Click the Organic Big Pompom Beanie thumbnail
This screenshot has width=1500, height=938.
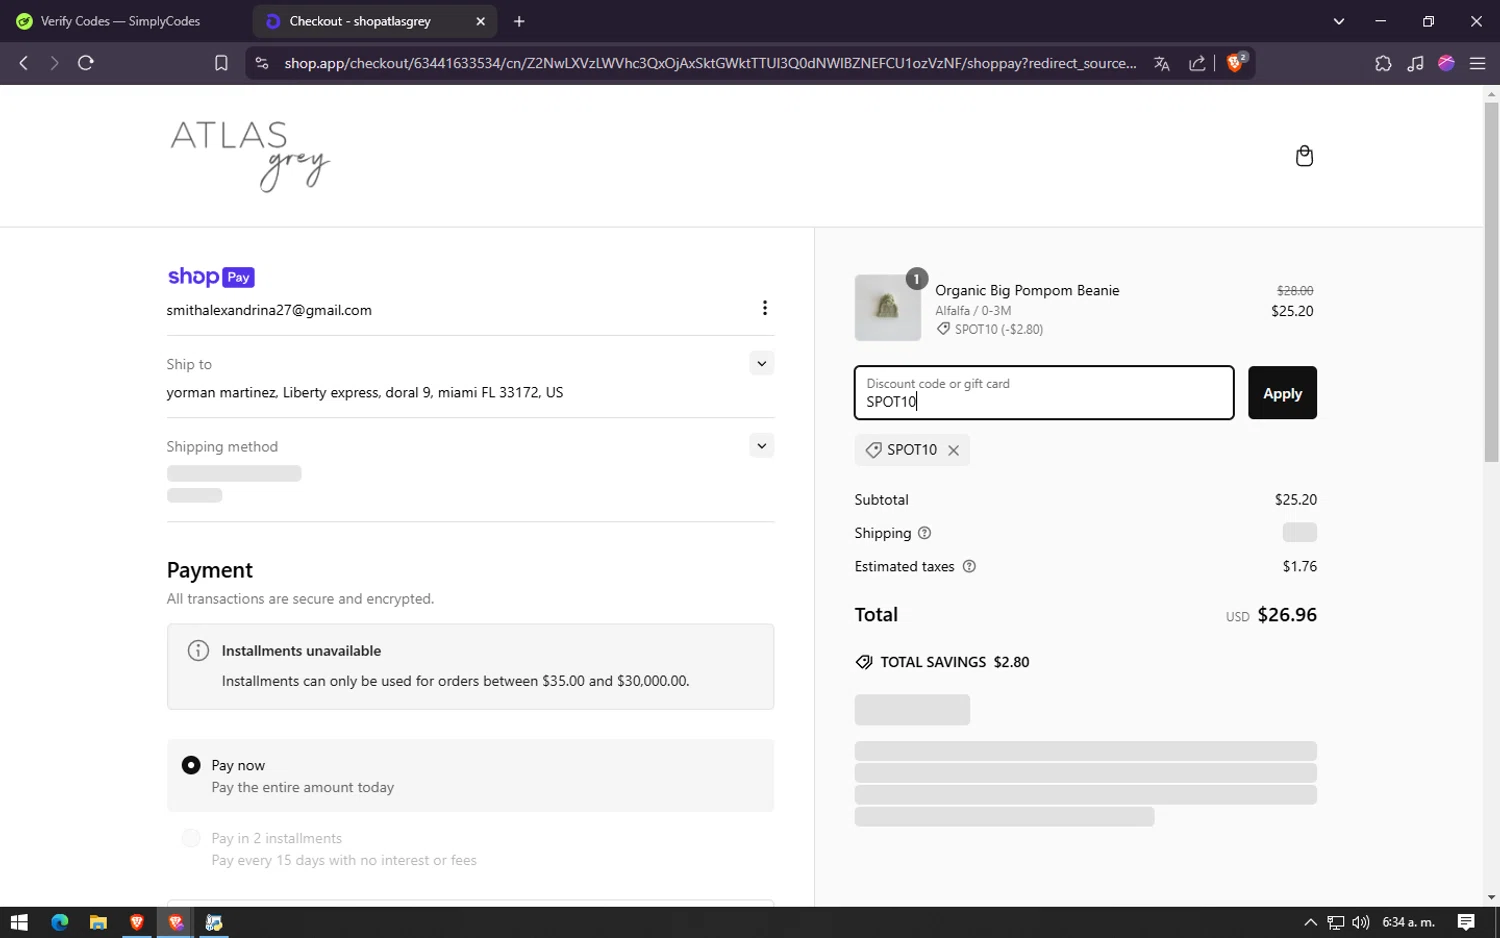[888, 308]
